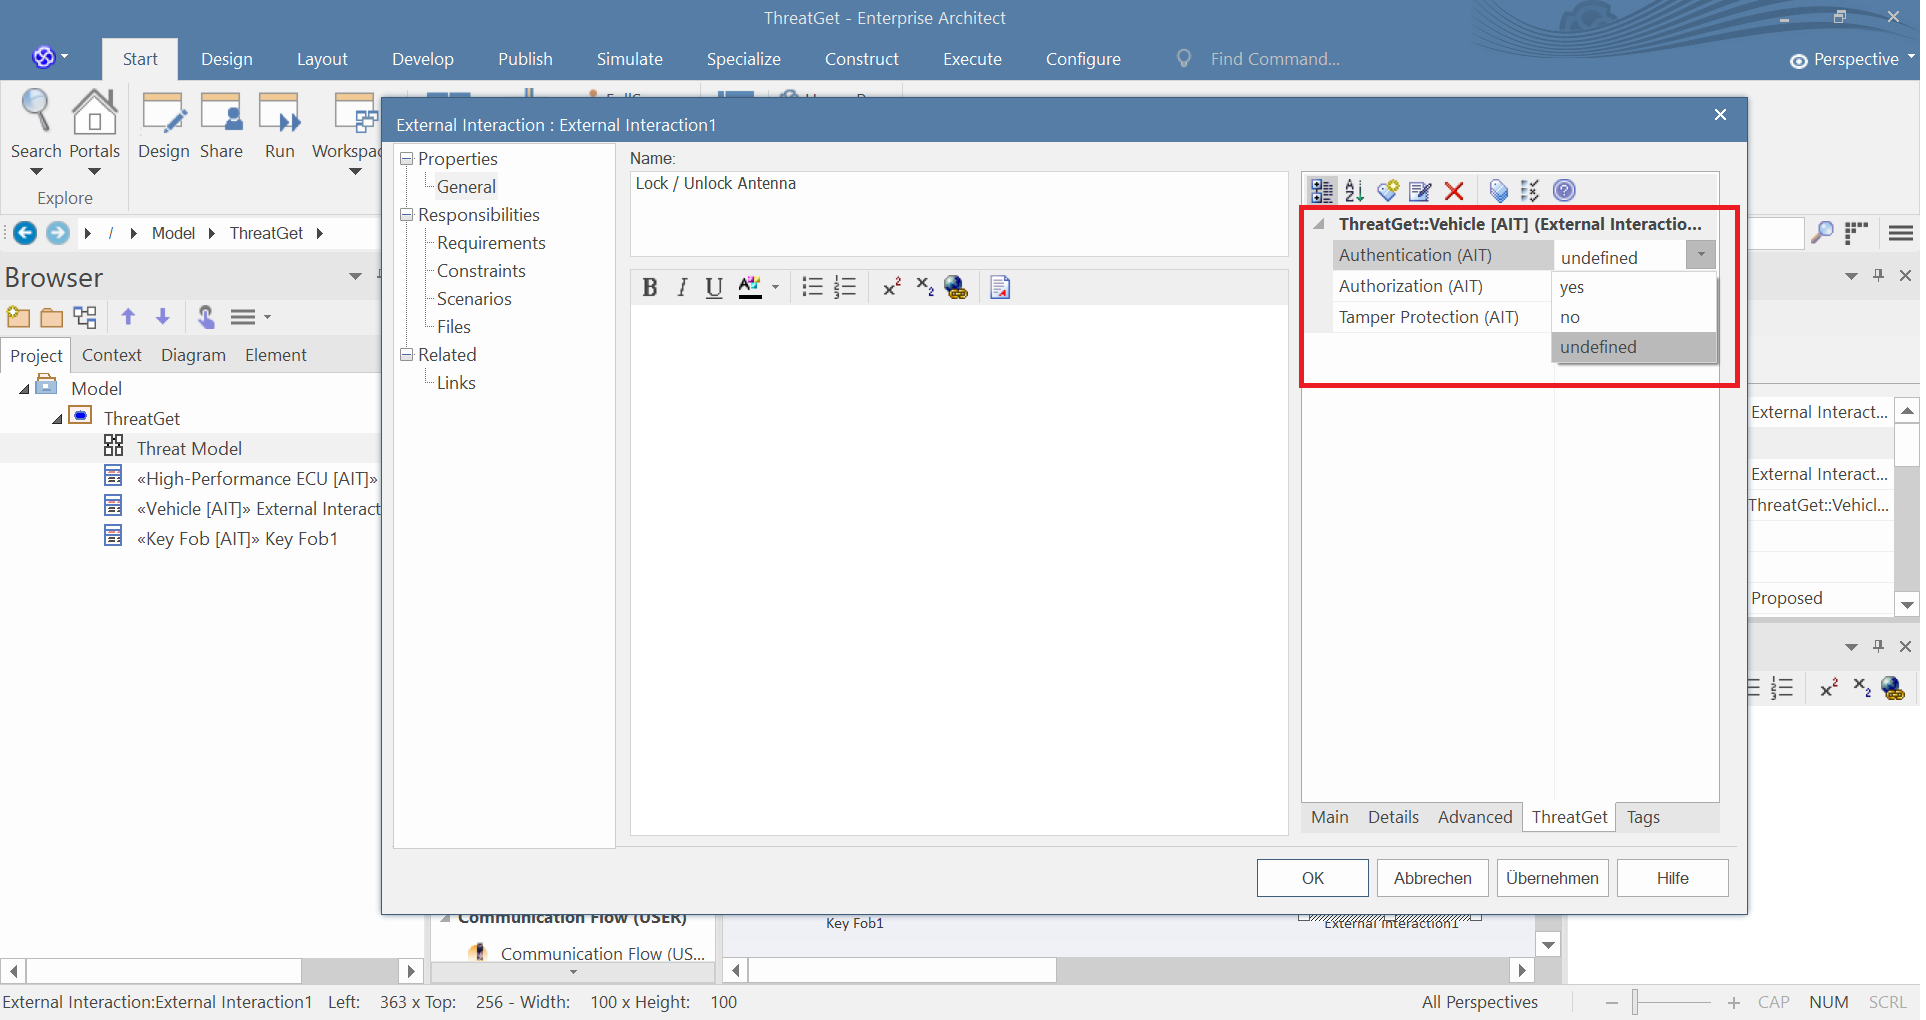Open the Simulate ribbon tab
This screenshot has height=1020, width=1926.
629,59
